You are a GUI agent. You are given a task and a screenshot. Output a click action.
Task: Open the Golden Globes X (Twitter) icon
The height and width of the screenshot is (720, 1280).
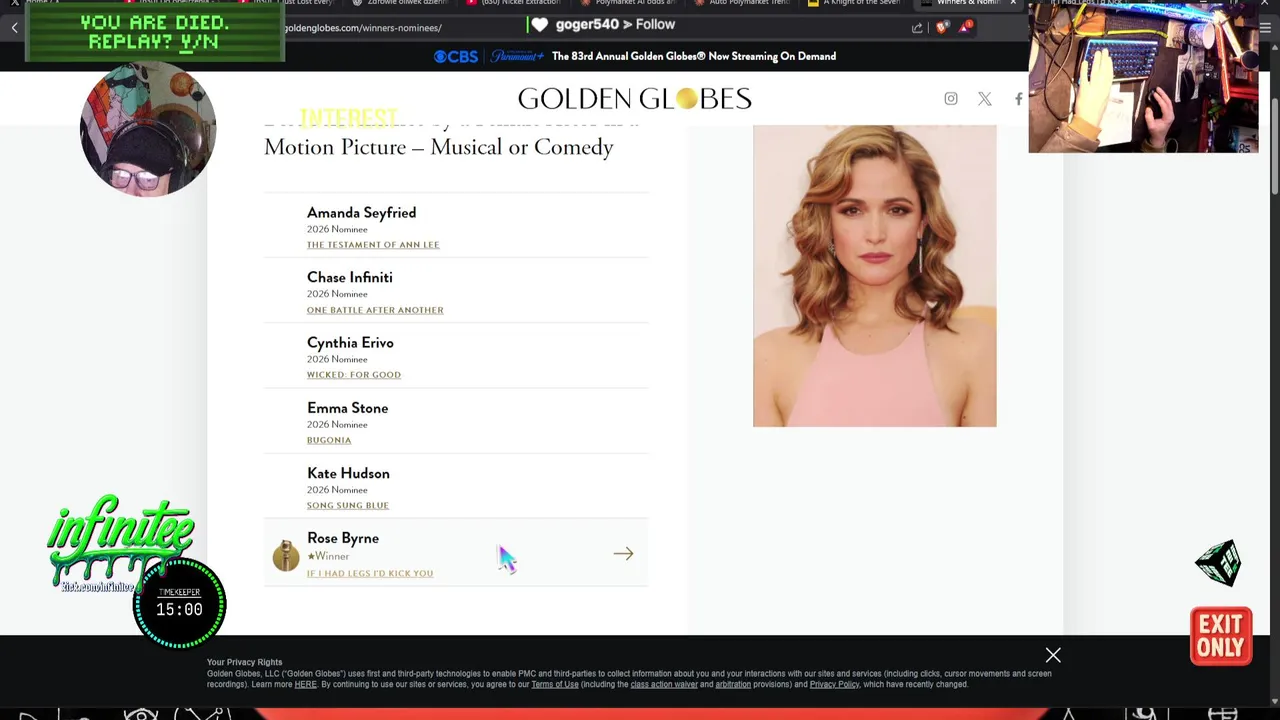click(985, 98)
